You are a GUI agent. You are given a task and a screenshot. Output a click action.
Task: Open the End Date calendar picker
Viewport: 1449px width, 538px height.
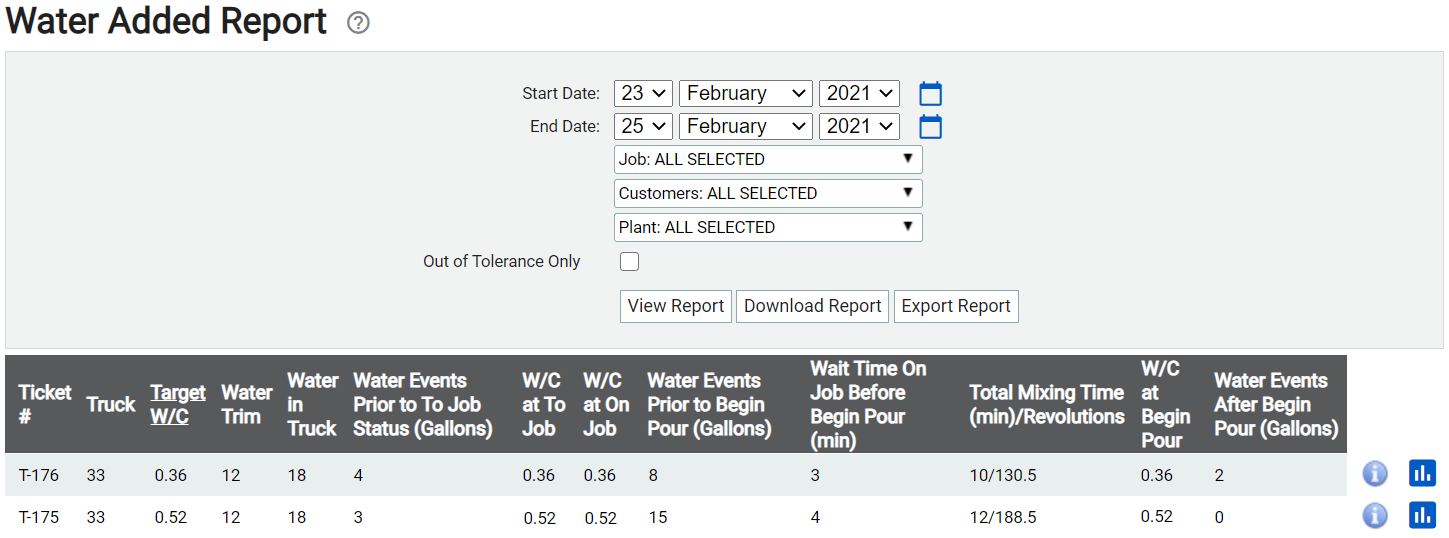(930, 127)
